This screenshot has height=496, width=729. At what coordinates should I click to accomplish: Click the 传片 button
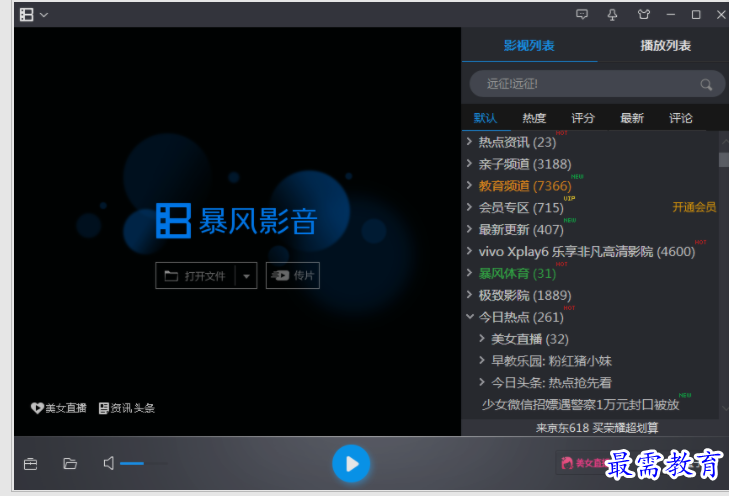coord(292,276)
